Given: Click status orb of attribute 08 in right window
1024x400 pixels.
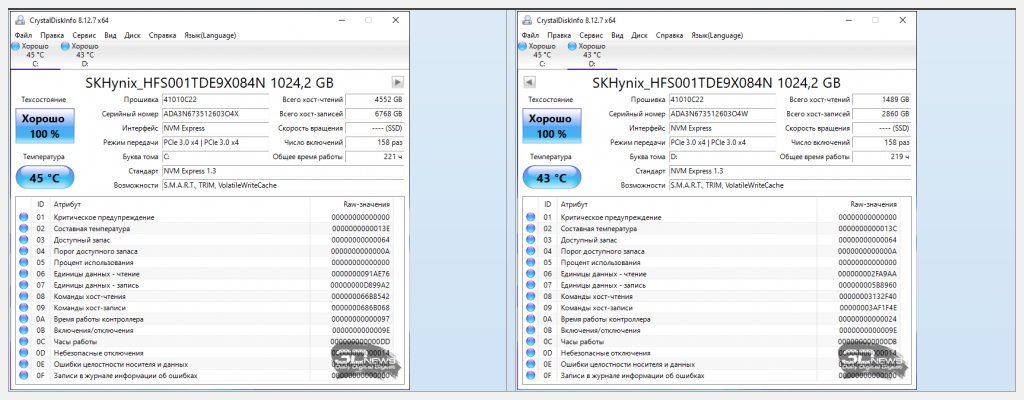Looking at the screenshot, I should coord(531,297).
